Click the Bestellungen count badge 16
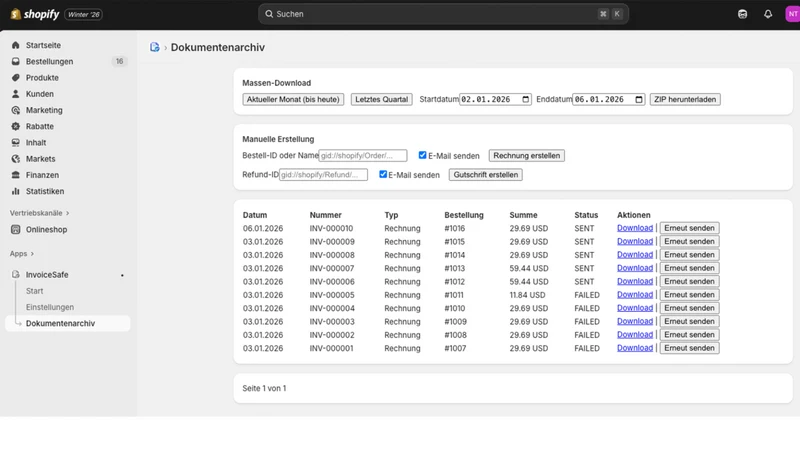This screenshot has height=450, width=800. (x=119, y=61)
